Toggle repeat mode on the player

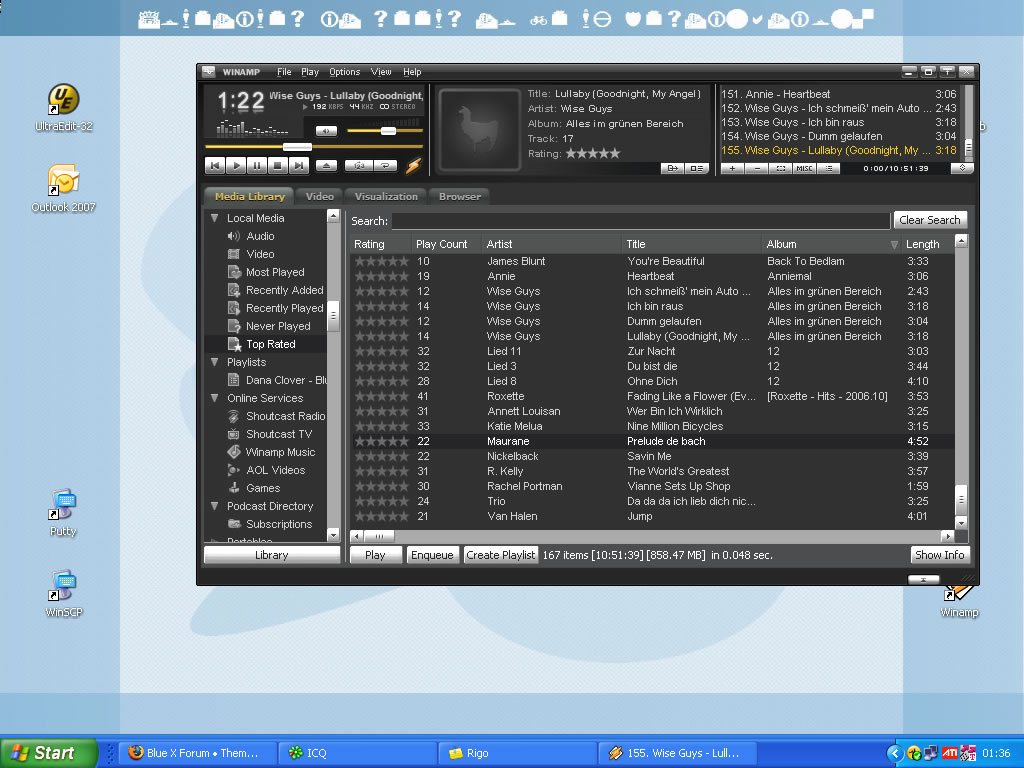click(x=385, y=166)
